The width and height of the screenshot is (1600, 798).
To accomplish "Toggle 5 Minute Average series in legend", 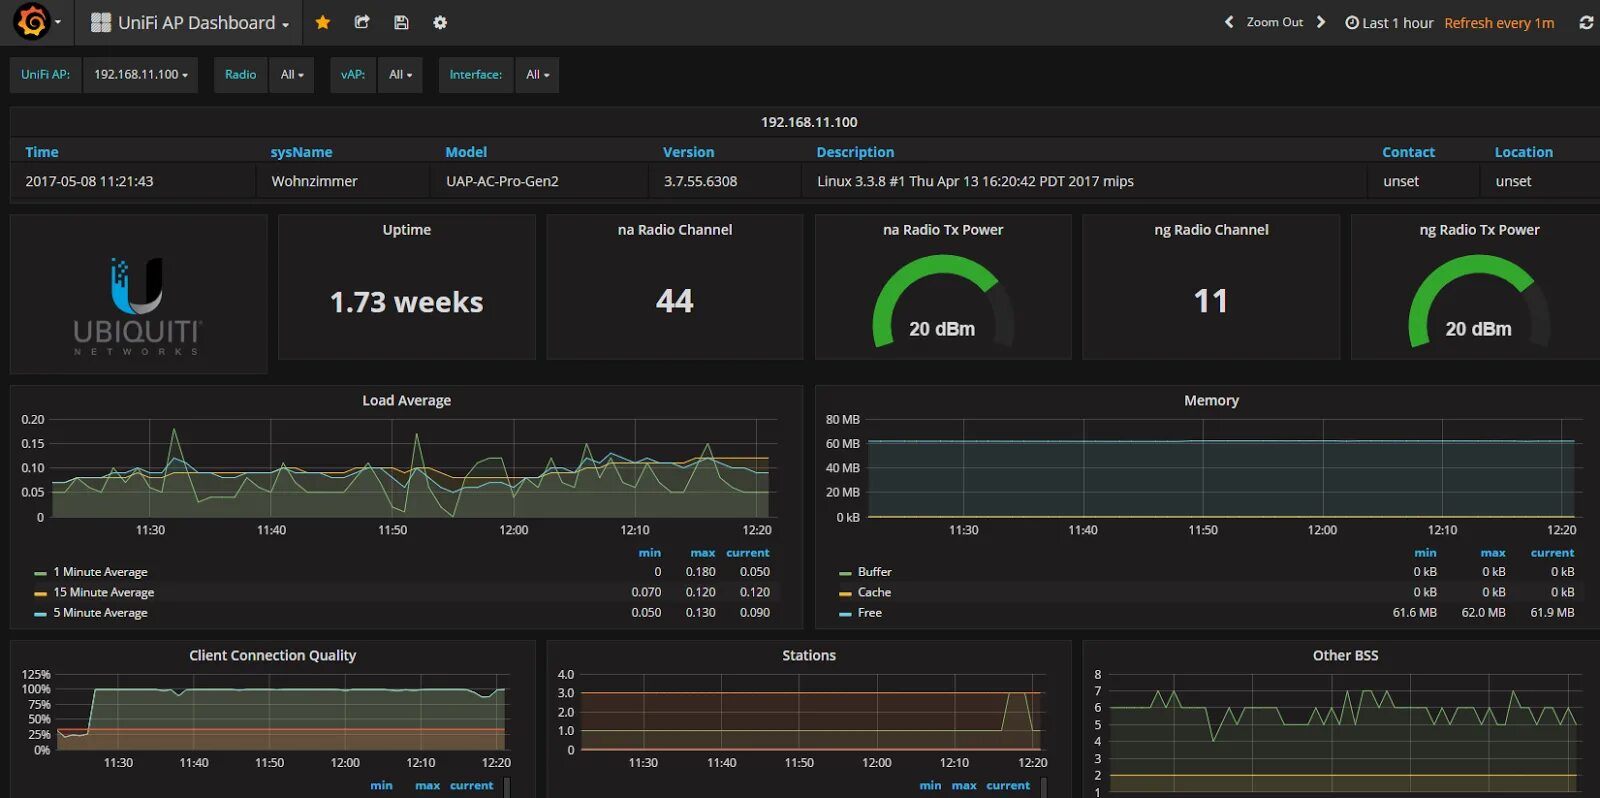I will tap(100, 613).
